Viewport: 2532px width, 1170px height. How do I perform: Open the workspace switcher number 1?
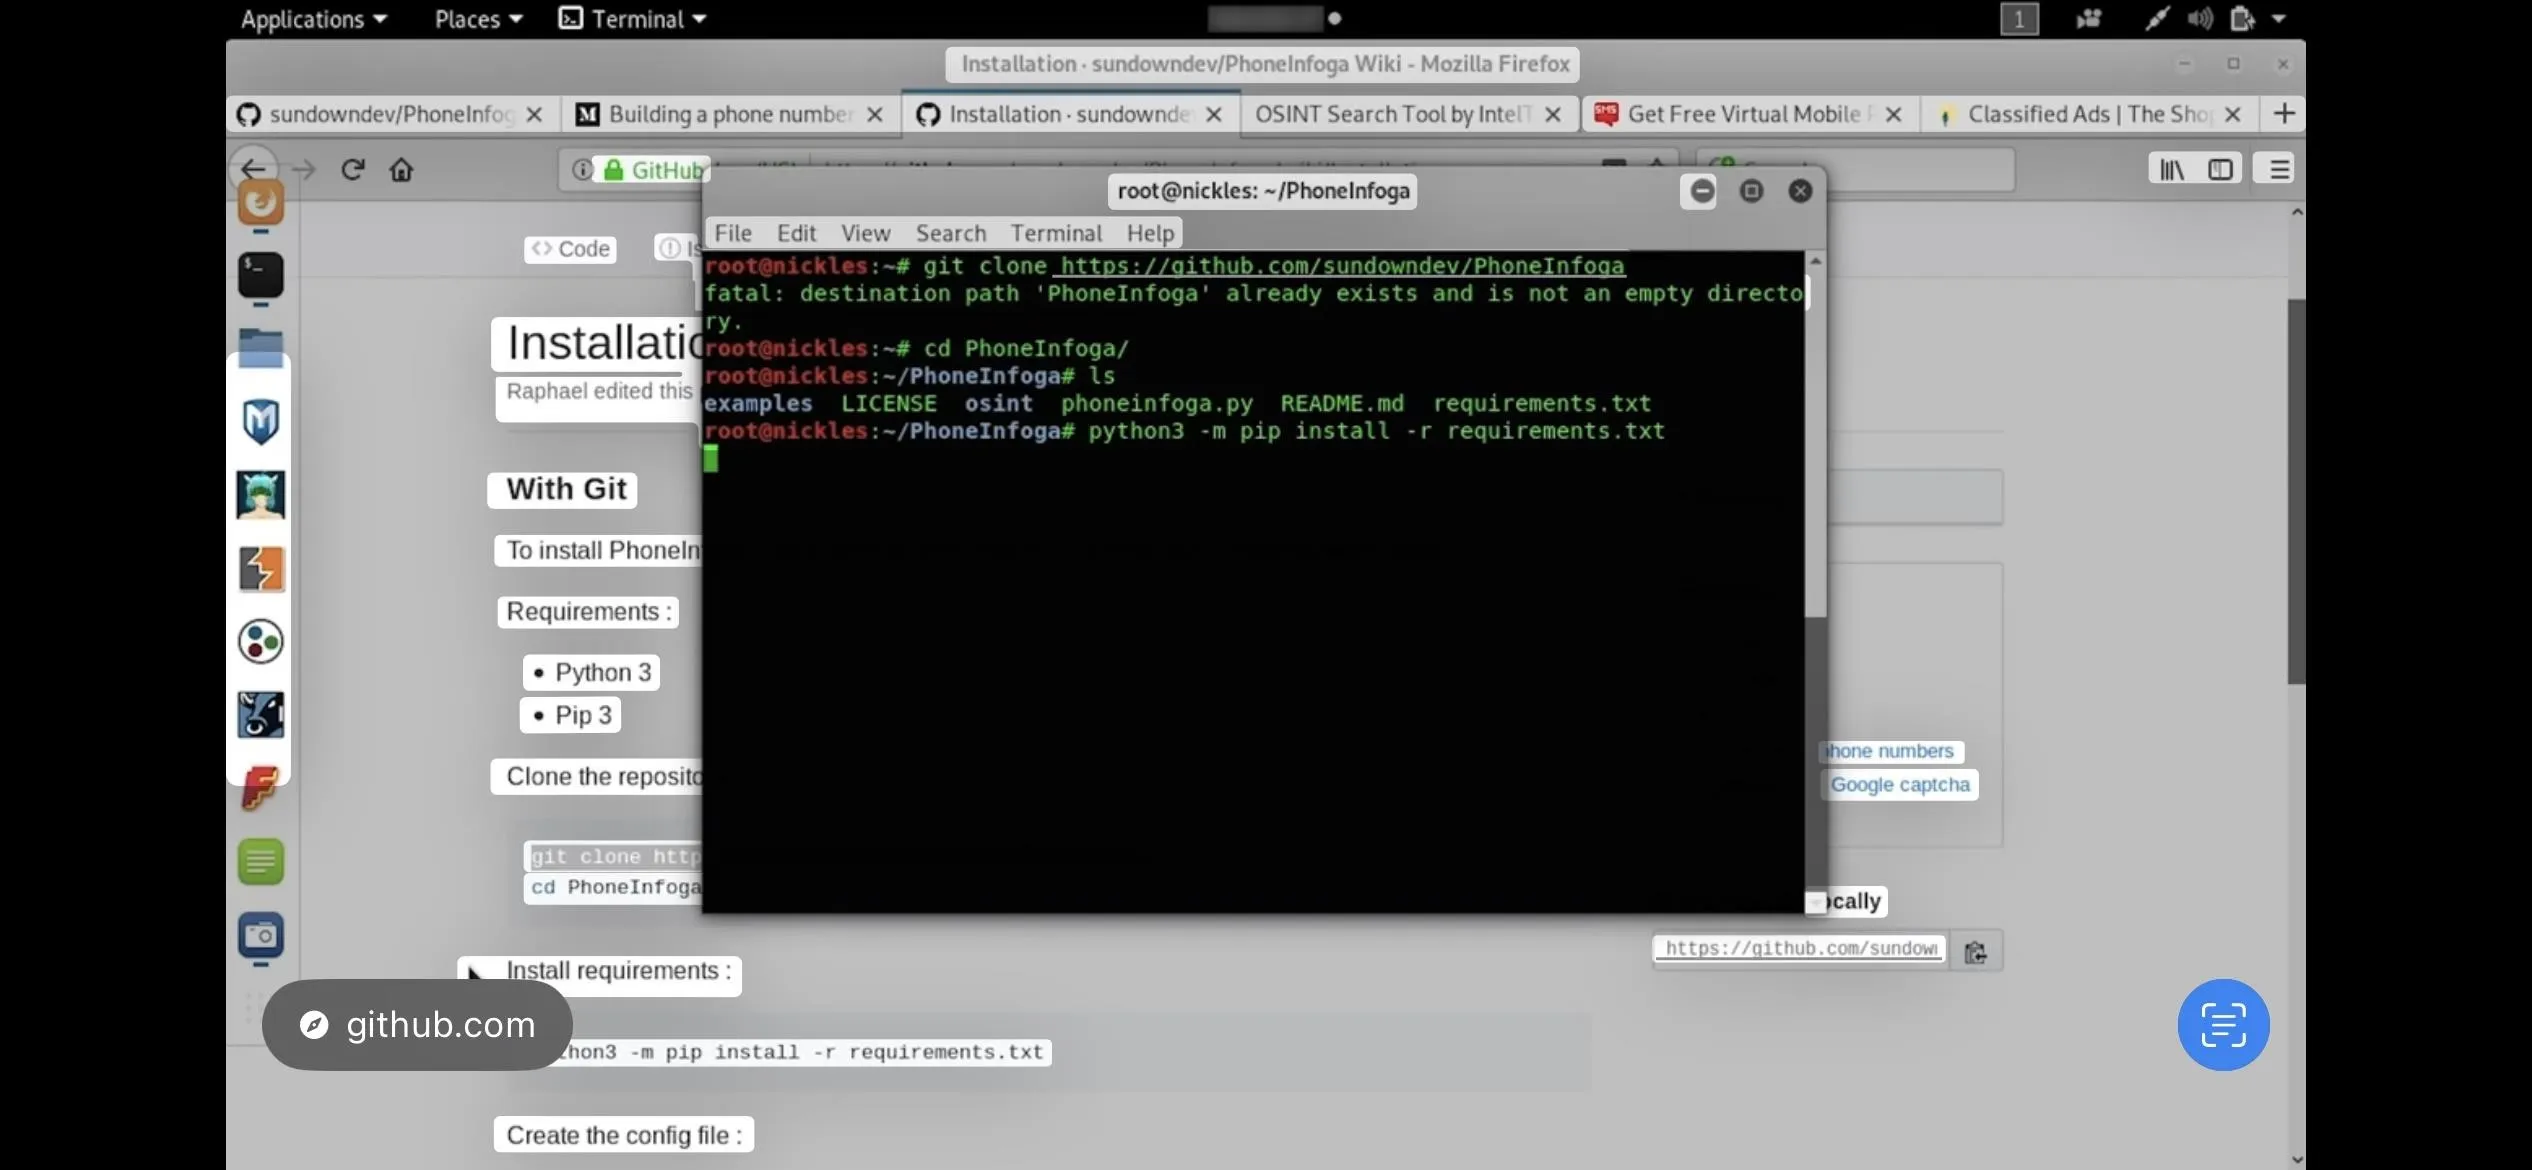click(2019, 18)
